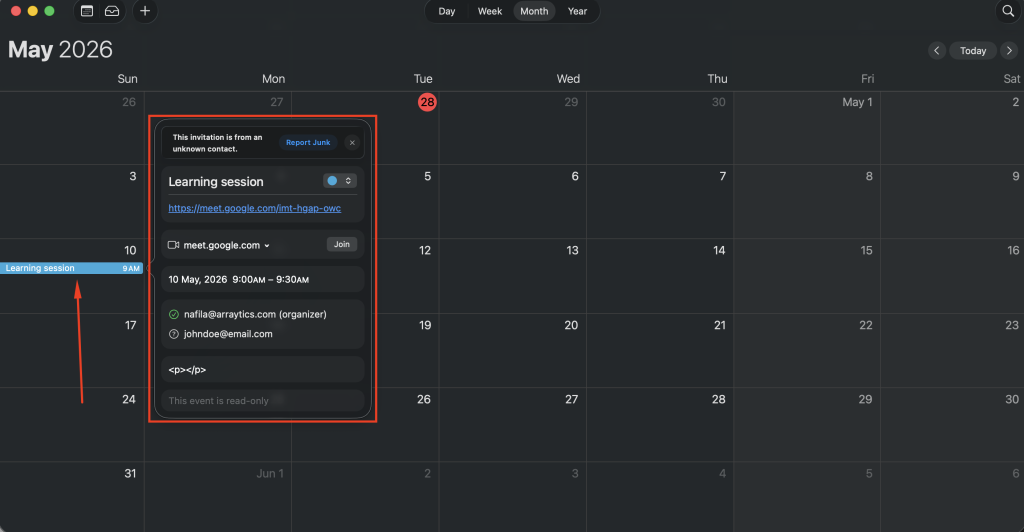Viewport: 1024px width, 532px height.
Task: Click the blue calendar color dot
Action: (332, 181)
